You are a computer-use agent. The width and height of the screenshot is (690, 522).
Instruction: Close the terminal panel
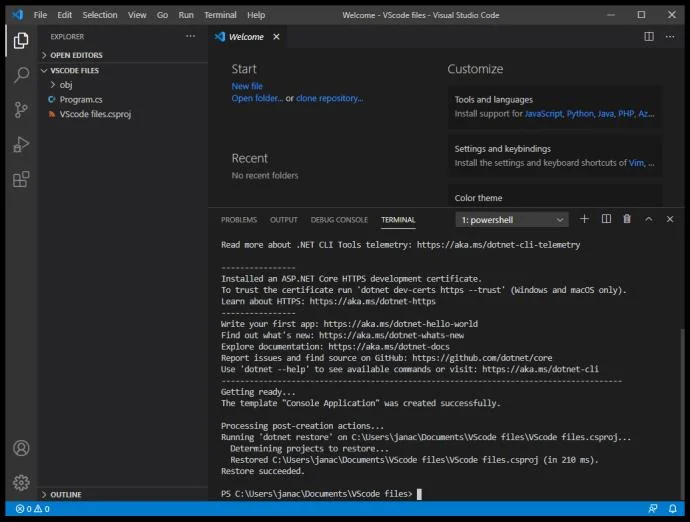(x=670, y=219)
